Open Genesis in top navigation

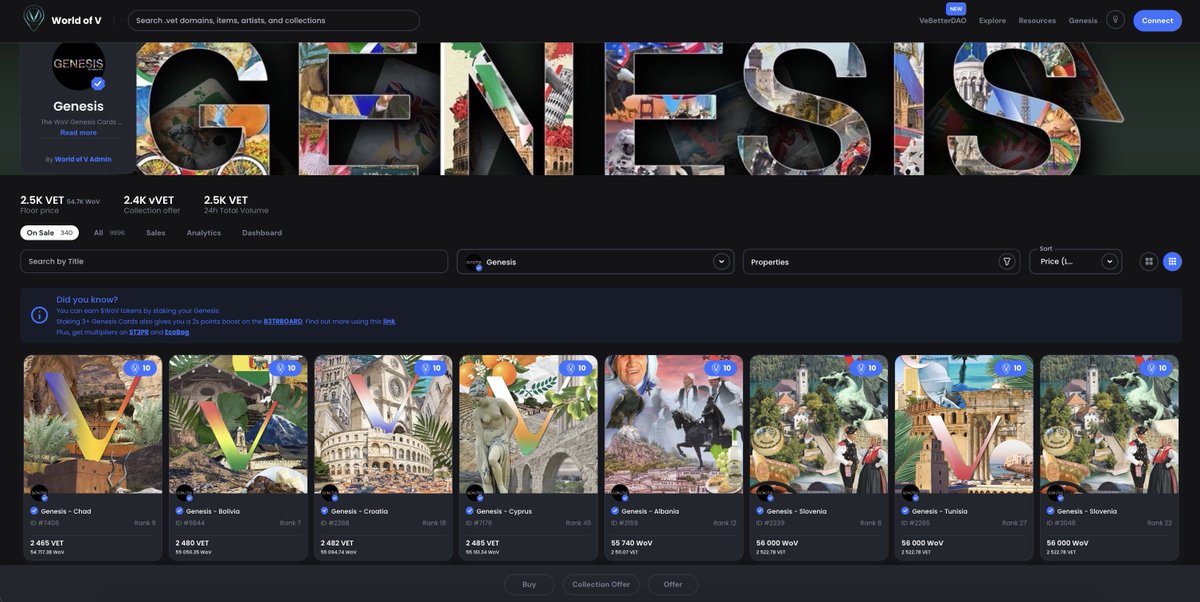[x=1083, y=20]
